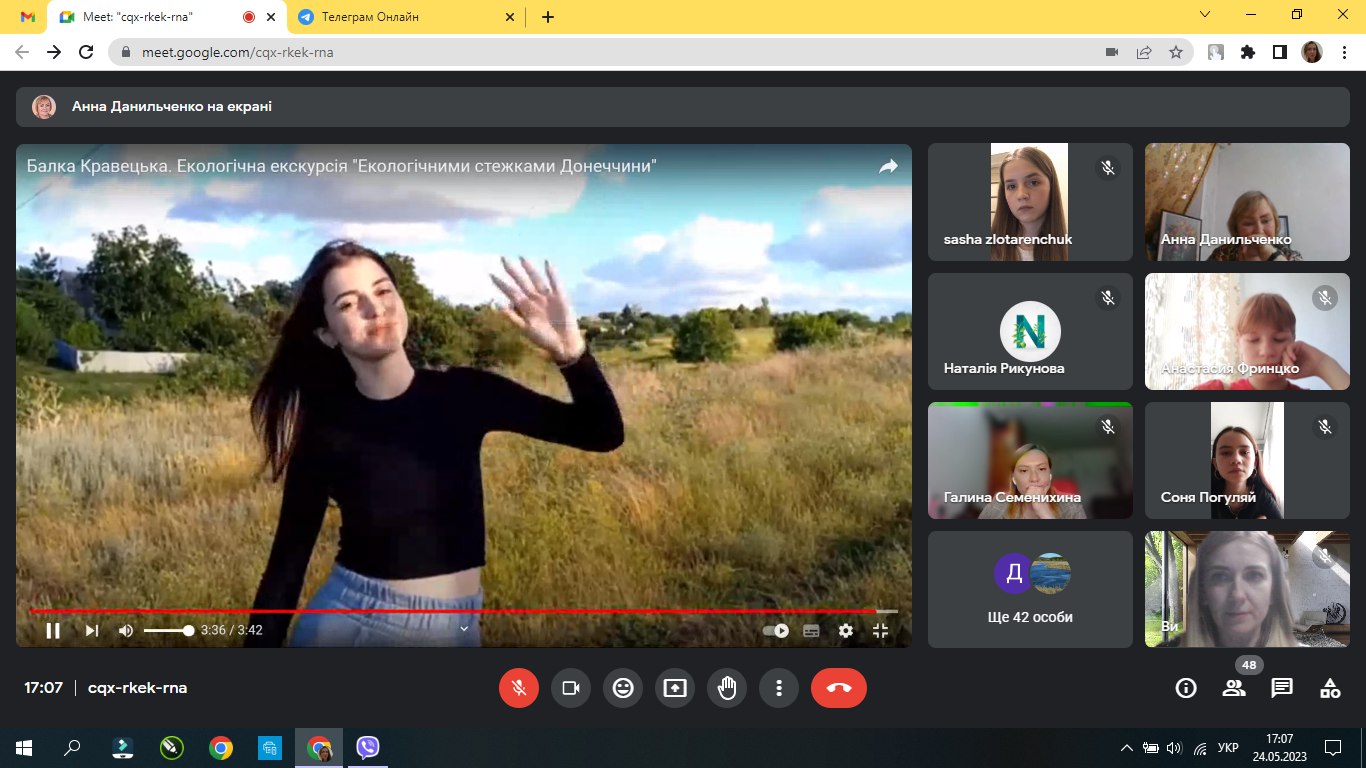Reload the Meet page
Screen dimensions: 1366x768
86,52
